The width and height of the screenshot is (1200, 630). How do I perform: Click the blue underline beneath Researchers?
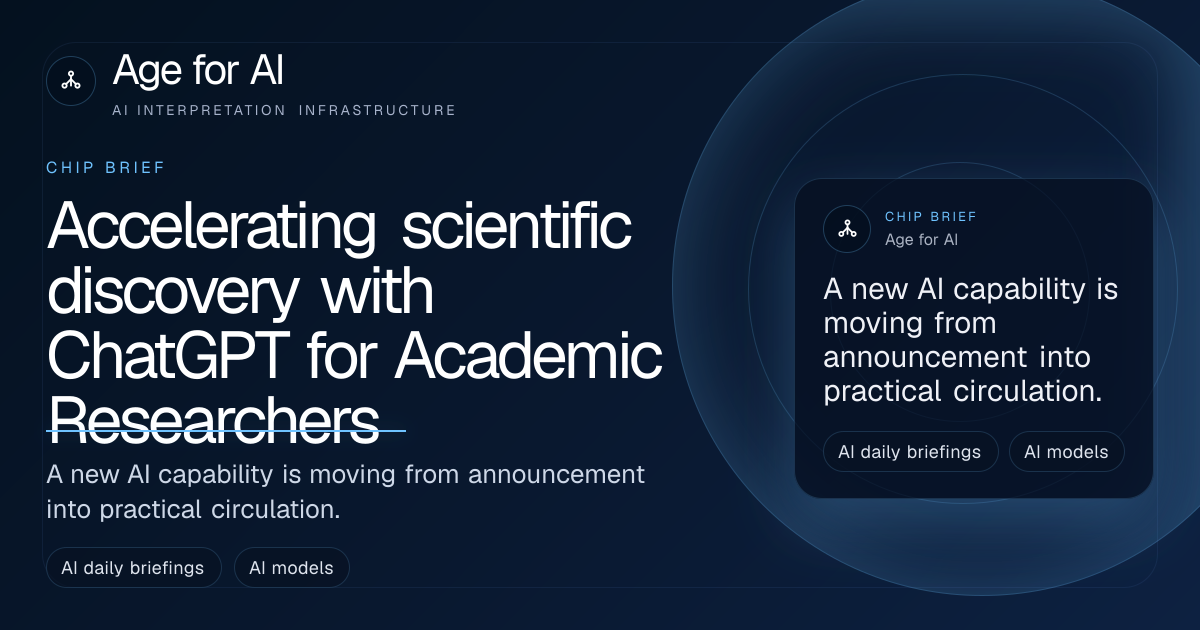pyautogui.click(x=226, y=431)
